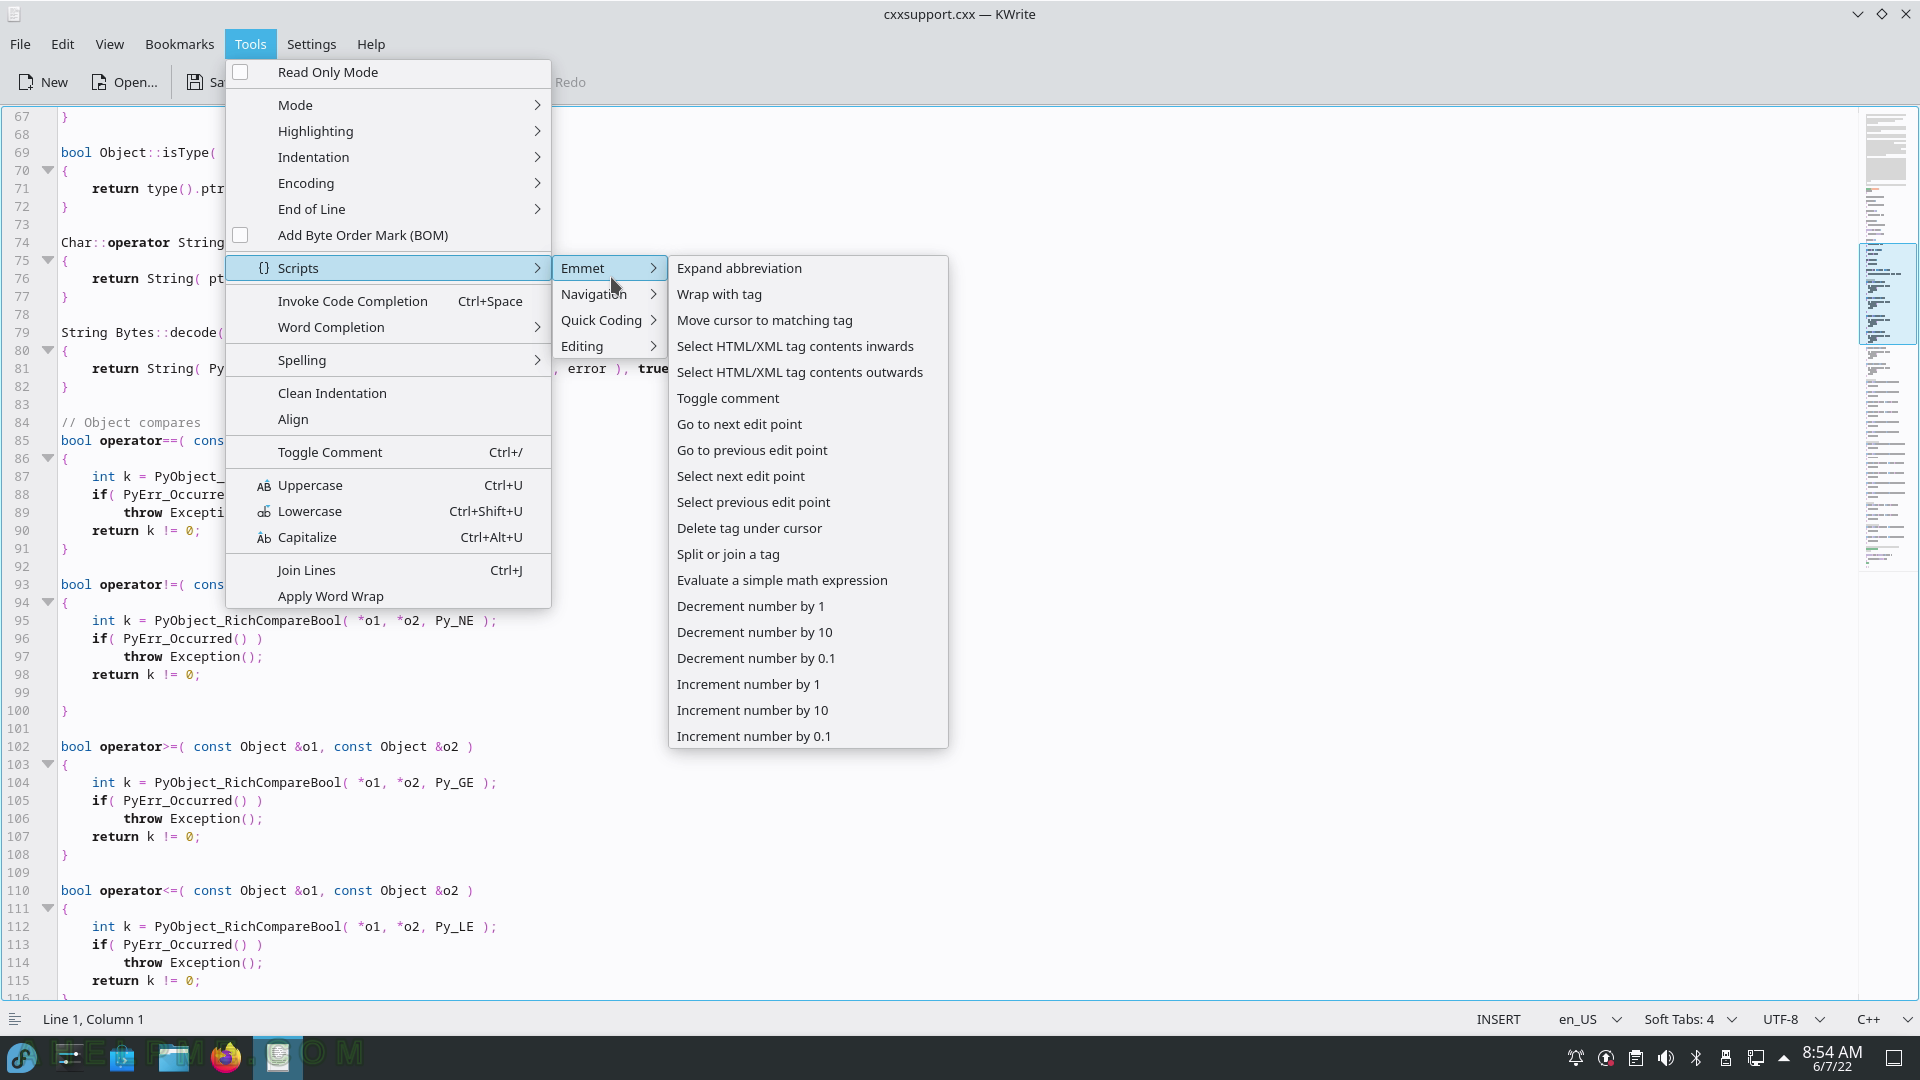This screenshot has height=1080, width=1920.
Task: Open the clipboard tray icon
Action: 1636,1058
